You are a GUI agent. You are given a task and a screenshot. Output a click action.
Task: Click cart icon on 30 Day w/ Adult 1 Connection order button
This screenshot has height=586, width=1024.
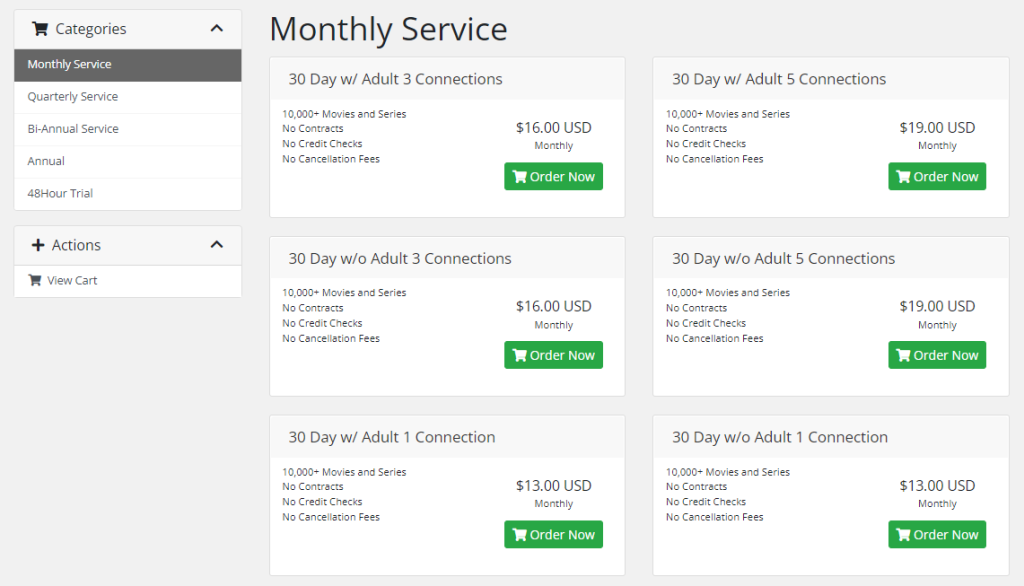[x=519, y=535]
